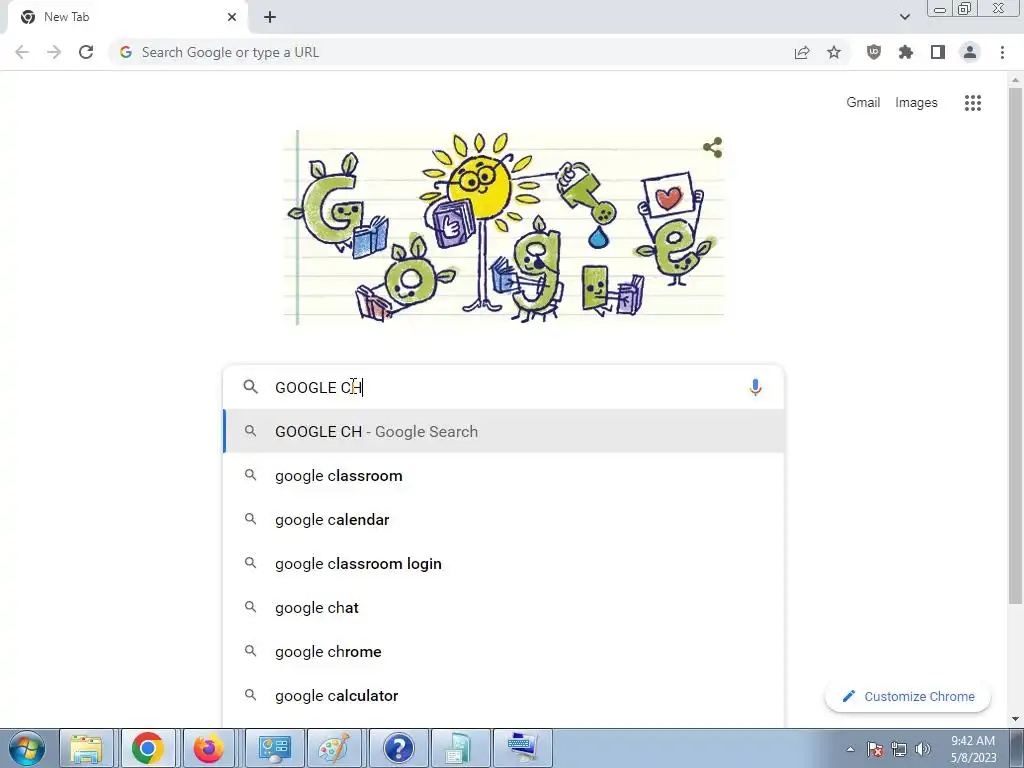Open the volume speaker tray icon

(923, 749)
